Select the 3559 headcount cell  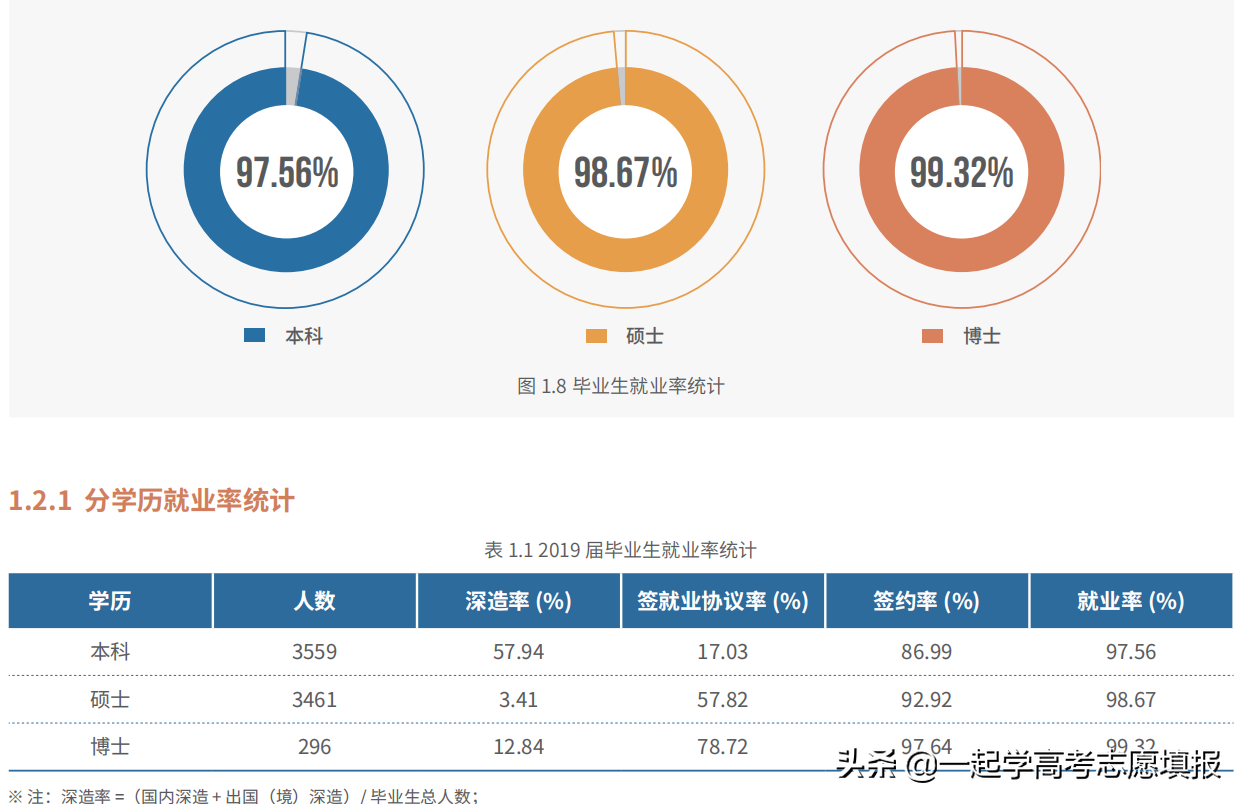point(315,652)
